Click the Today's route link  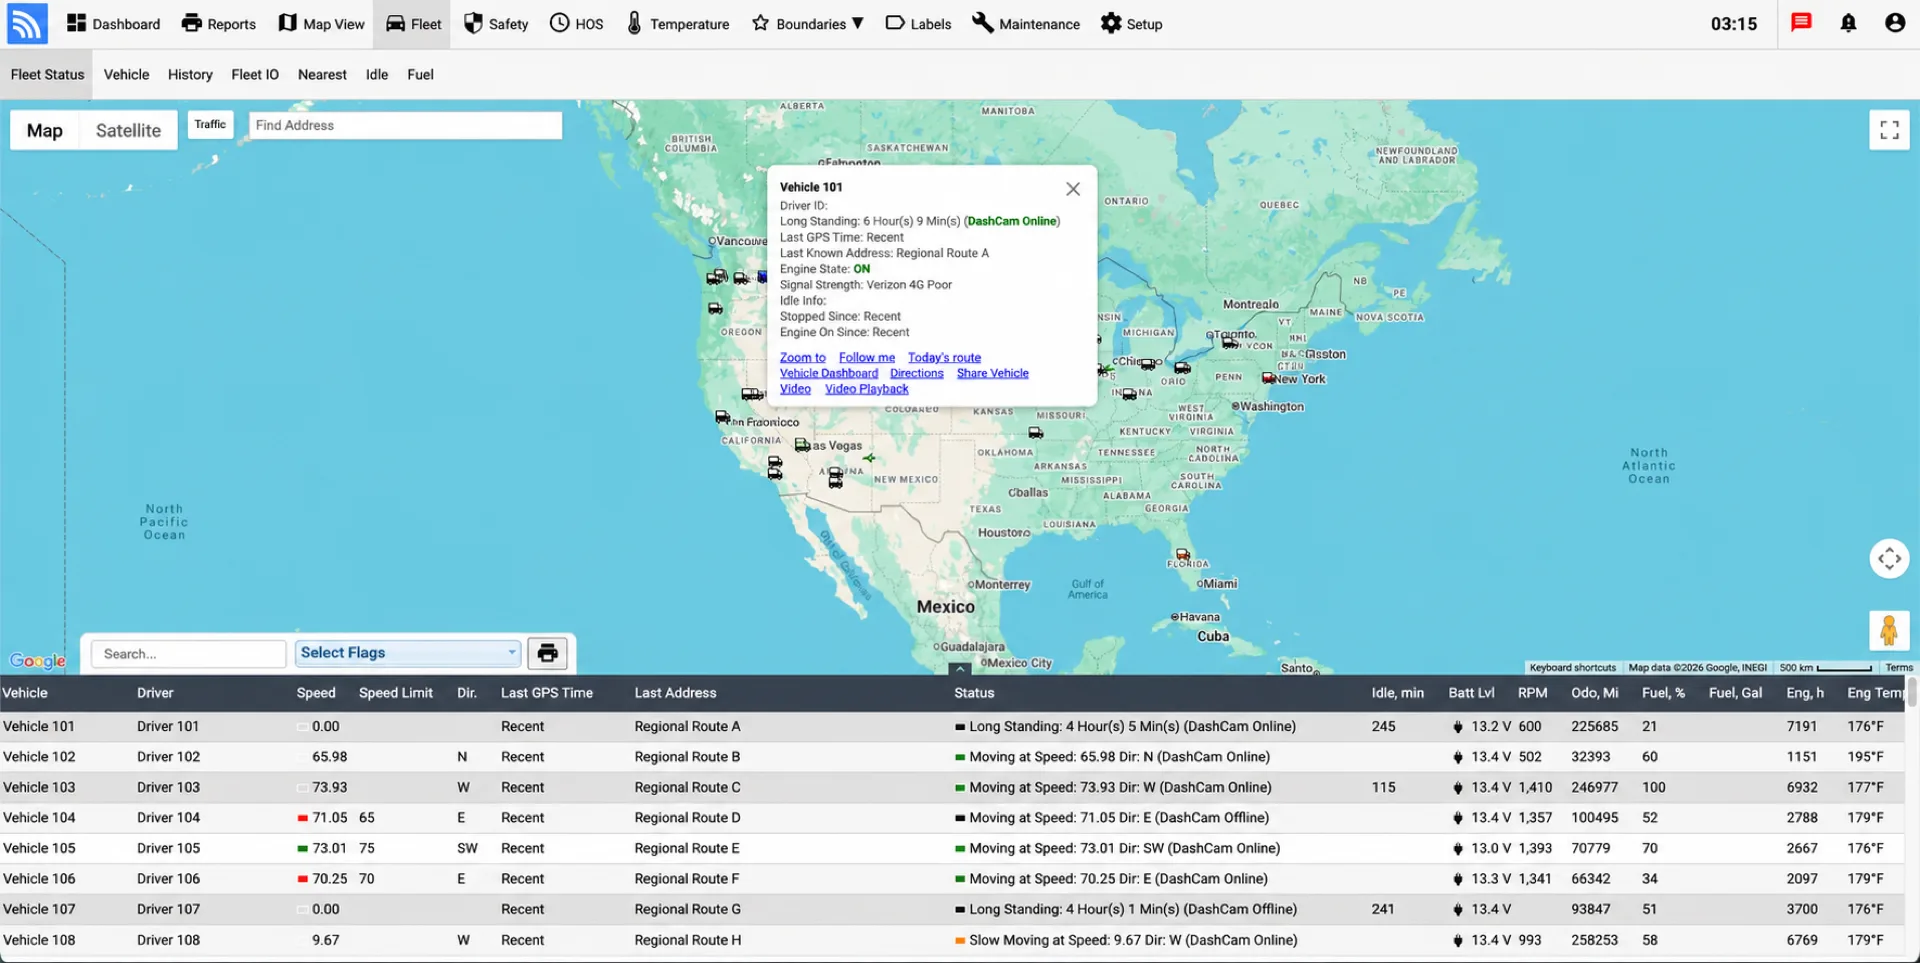click(x=944, y=357)
